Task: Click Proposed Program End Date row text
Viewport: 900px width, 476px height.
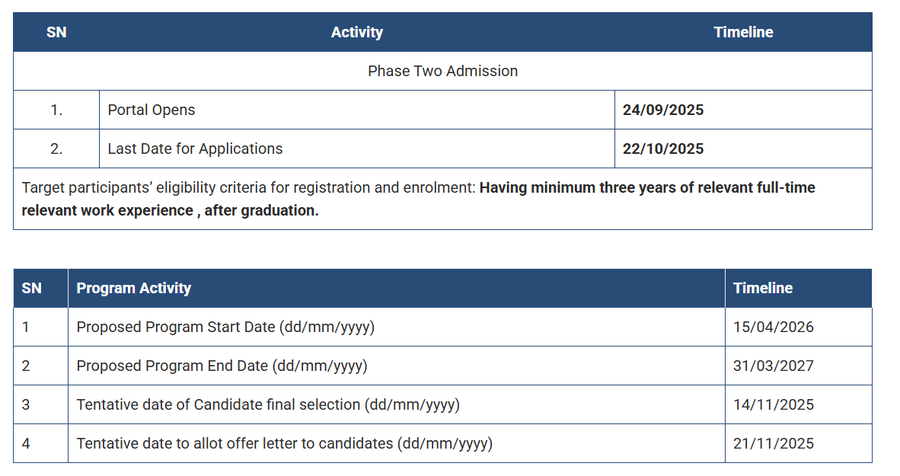Action: click(x=222, y=366)
